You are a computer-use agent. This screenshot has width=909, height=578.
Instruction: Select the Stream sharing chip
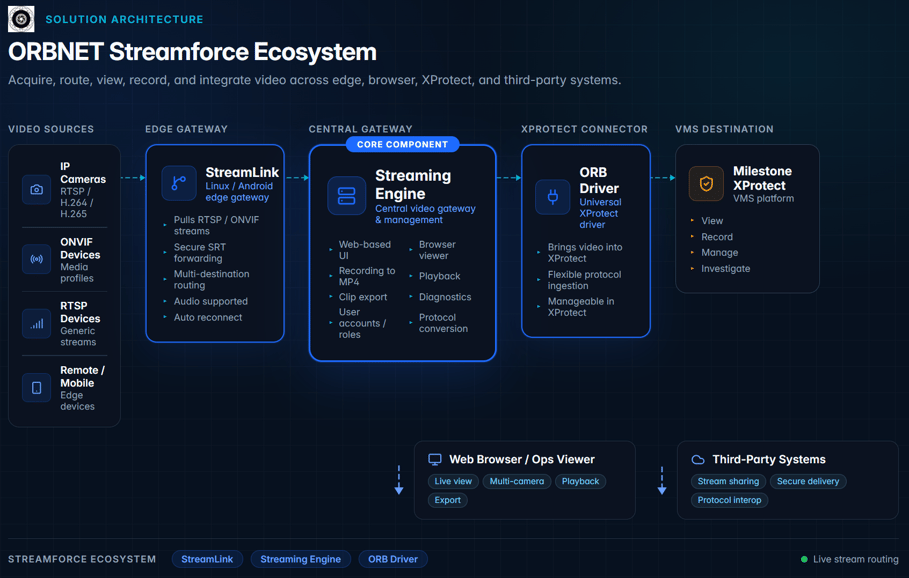[728, 481]
